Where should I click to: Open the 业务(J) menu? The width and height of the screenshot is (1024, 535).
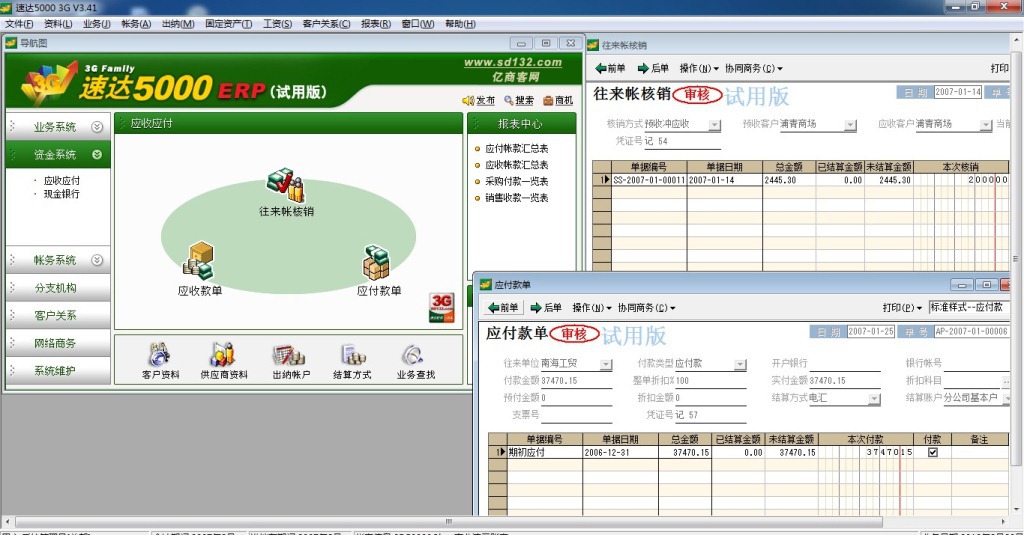point(97,24)
